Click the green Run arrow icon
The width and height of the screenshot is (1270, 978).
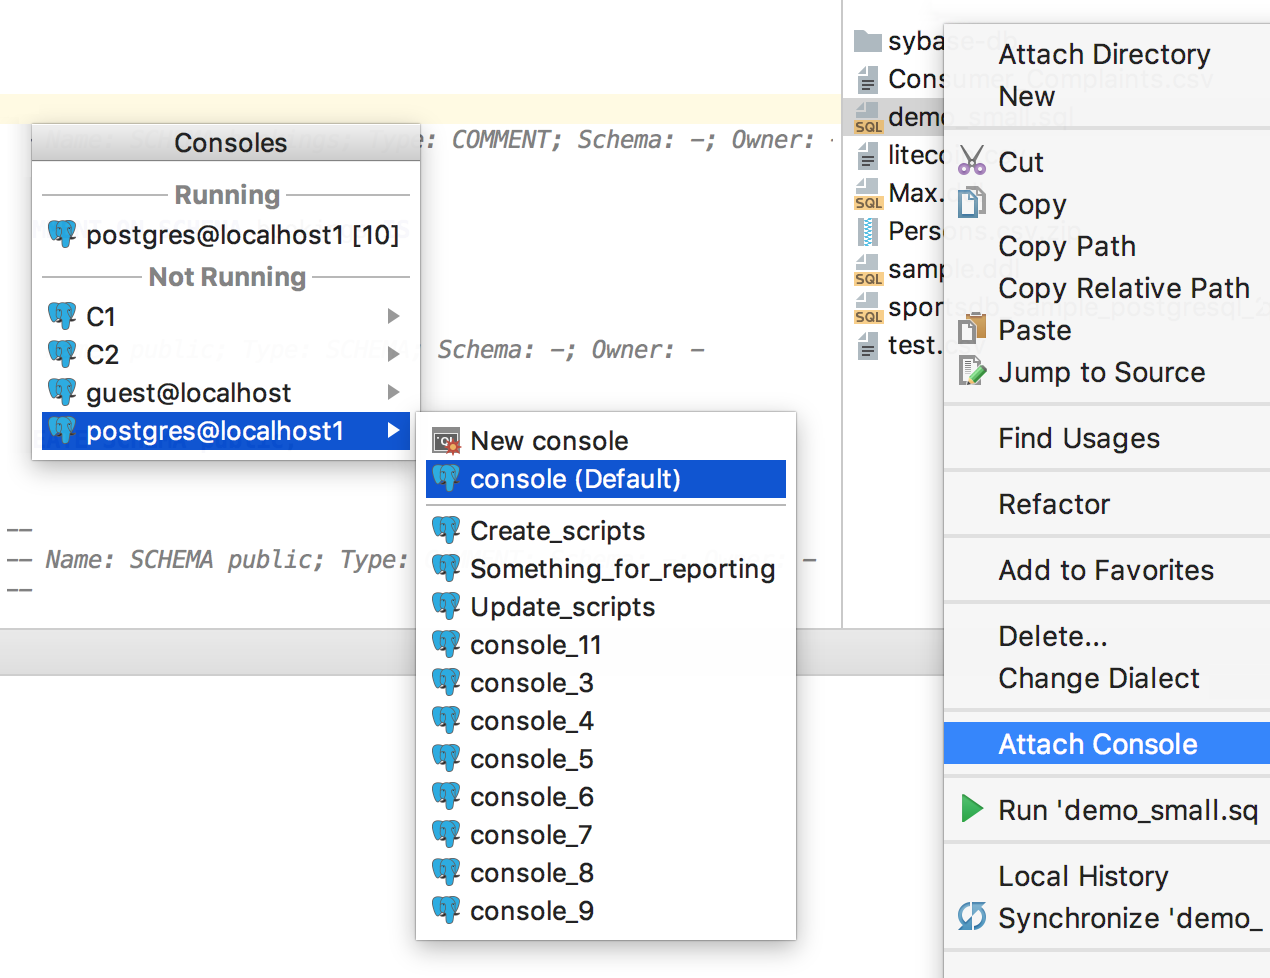[x=972, y=809]
